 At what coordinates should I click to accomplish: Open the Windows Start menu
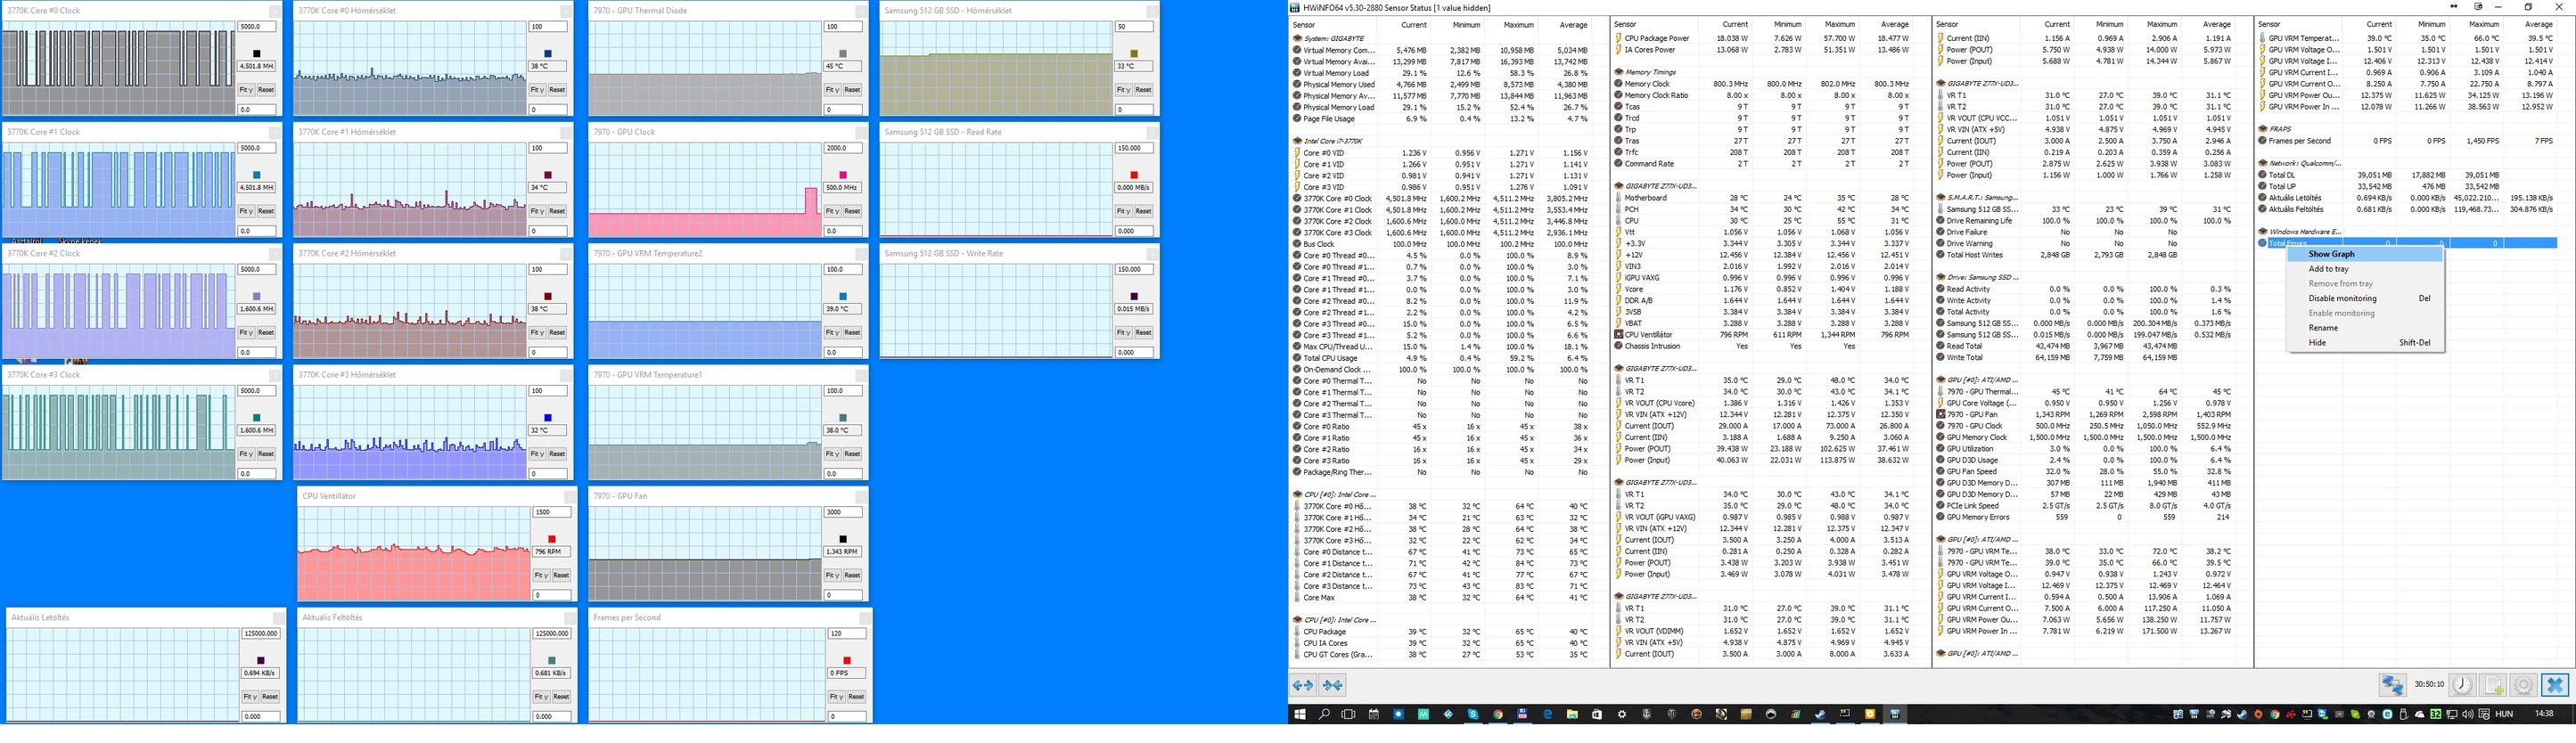coord(1300,715)
